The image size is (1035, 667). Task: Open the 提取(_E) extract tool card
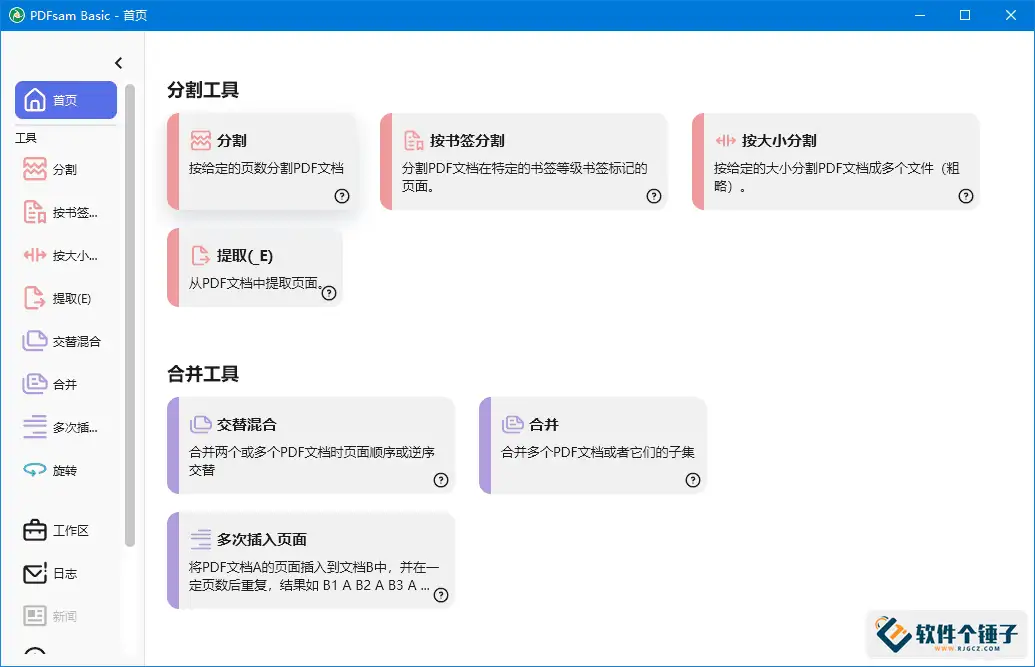click(255, 267)
